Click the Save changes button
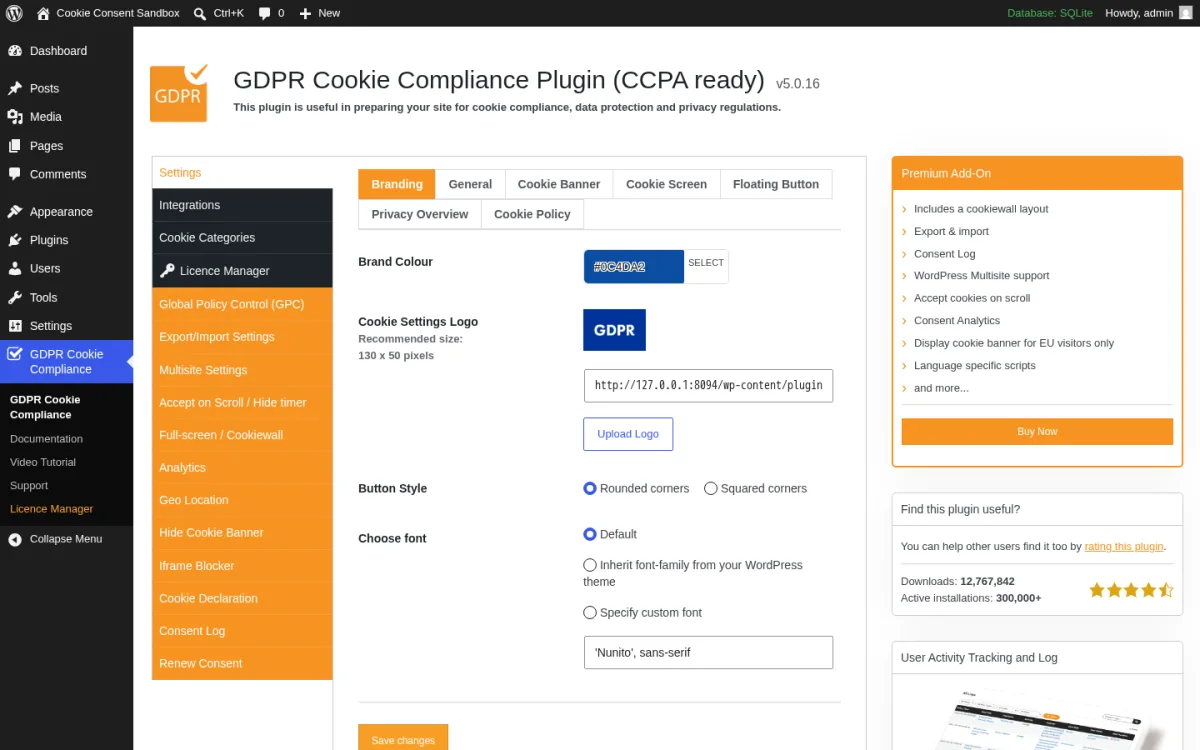This screenshot has height=750, width=1200. click(x=403, y=739)
